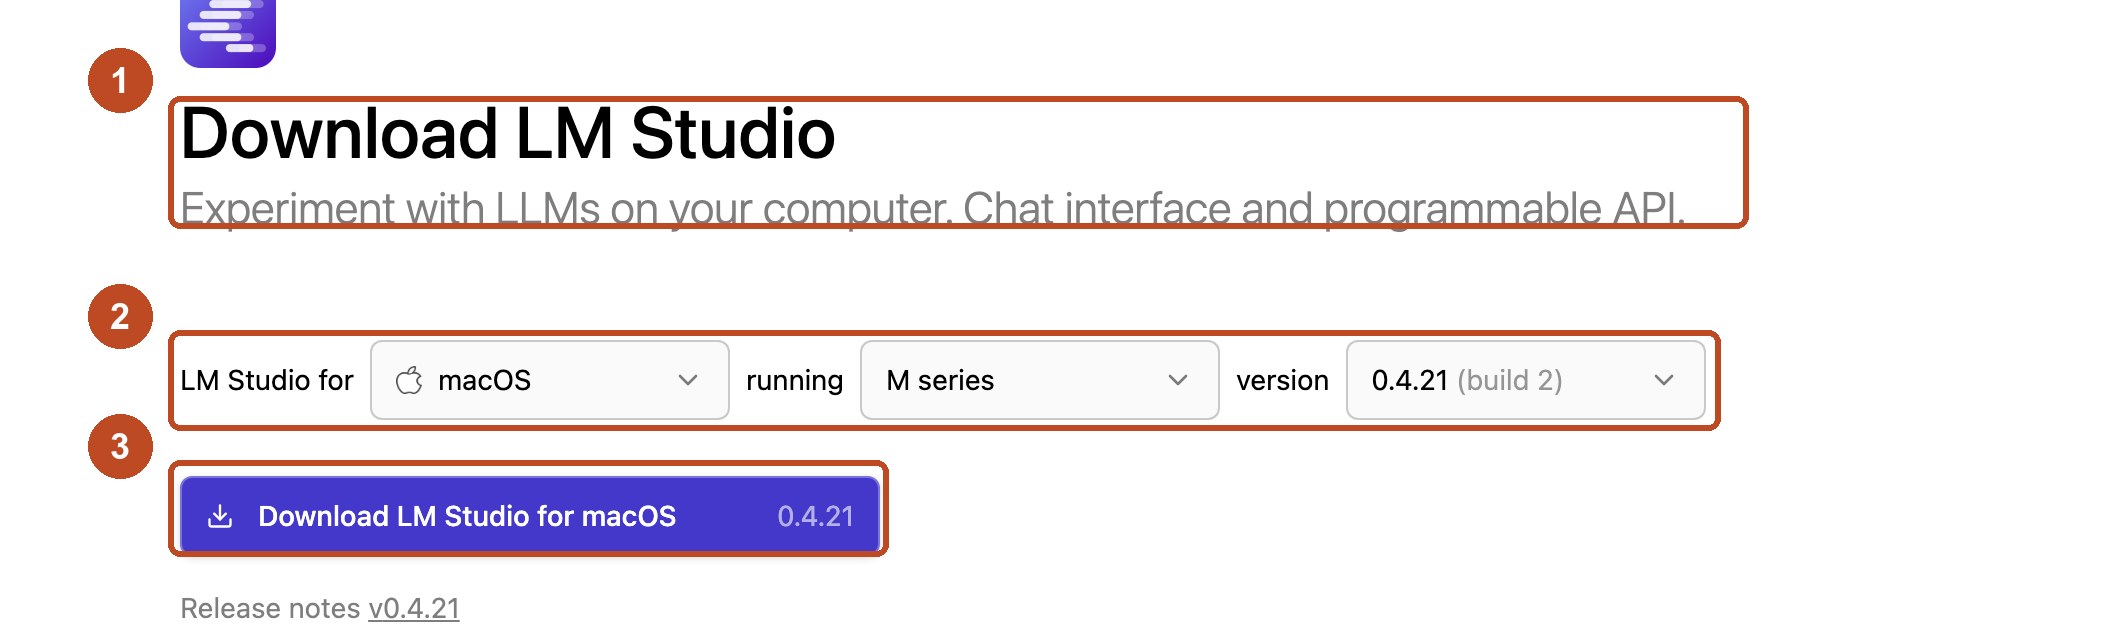The image size is (2120, 640).
Task: Click the Download LM Studio heading
Action: pos(508,134)
